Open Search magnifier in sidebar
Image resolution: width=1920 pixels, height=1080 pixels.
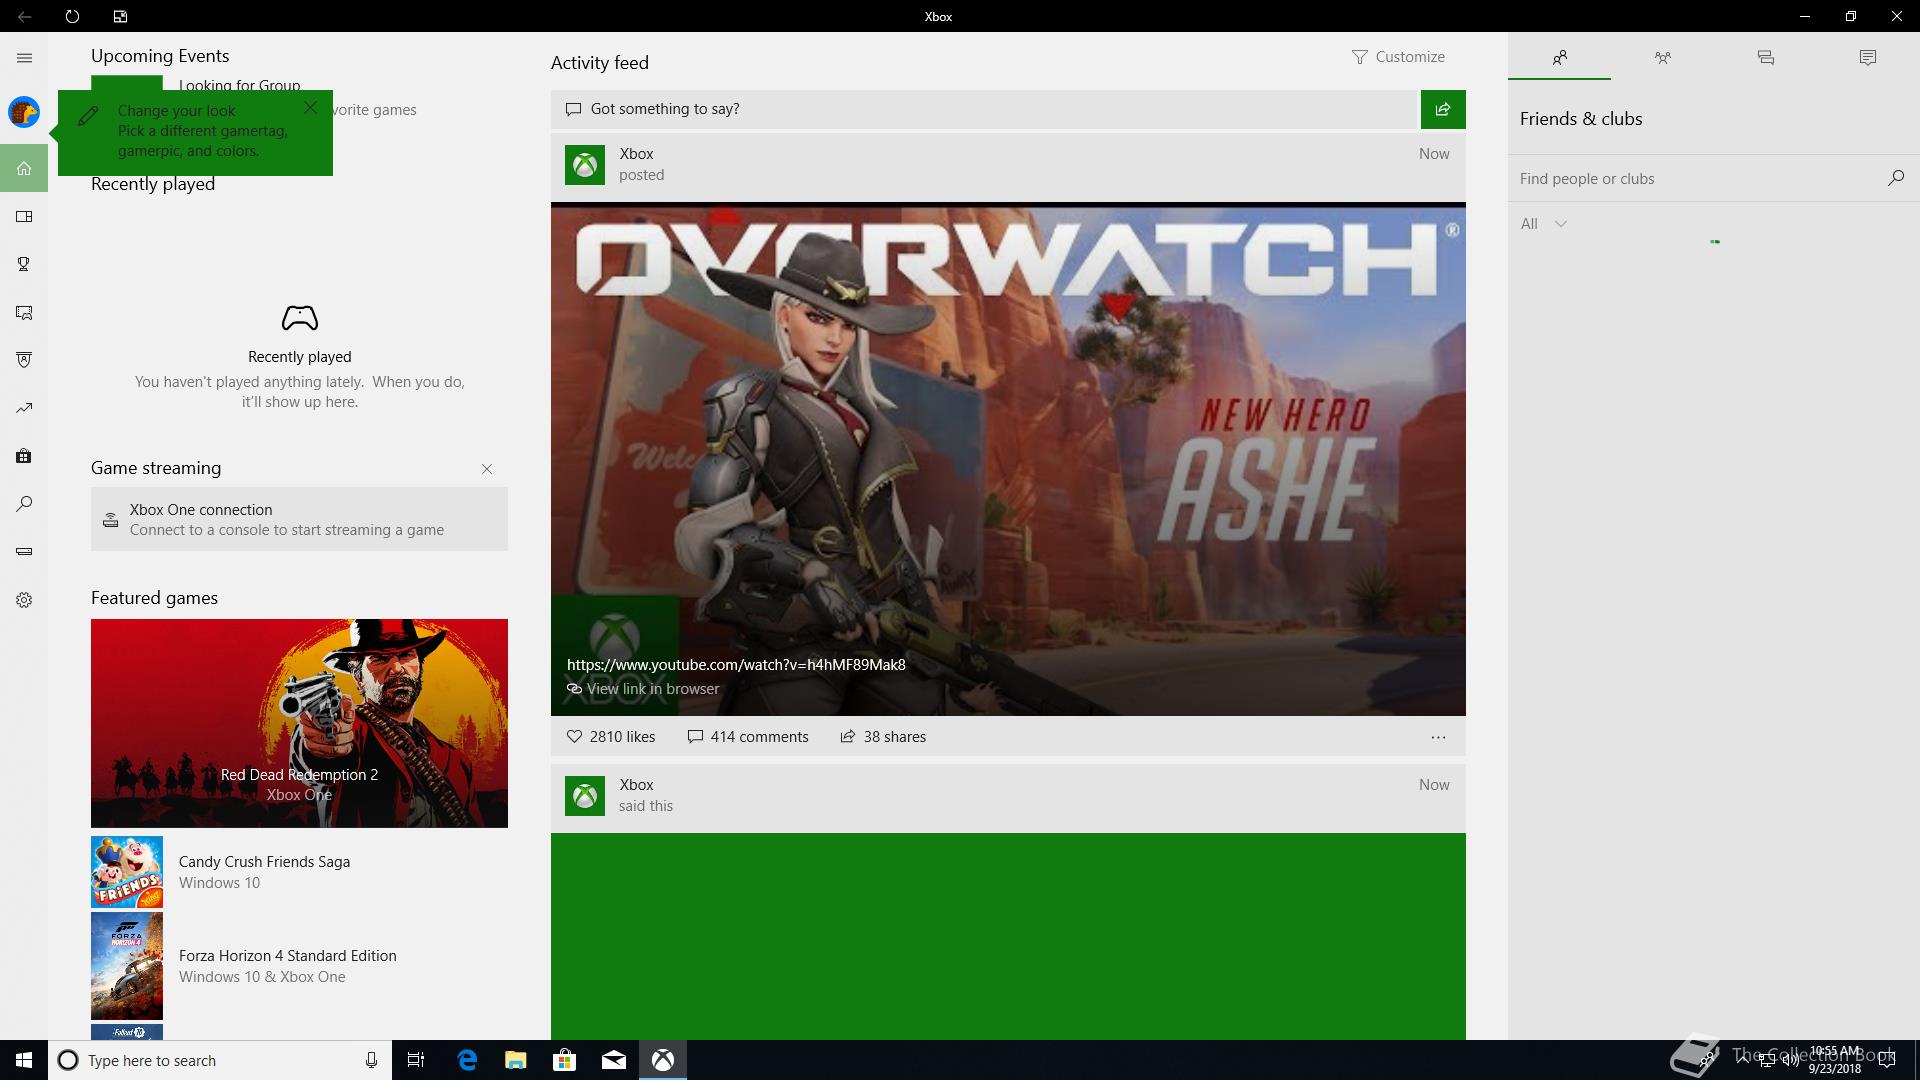(x=24, y=504)
